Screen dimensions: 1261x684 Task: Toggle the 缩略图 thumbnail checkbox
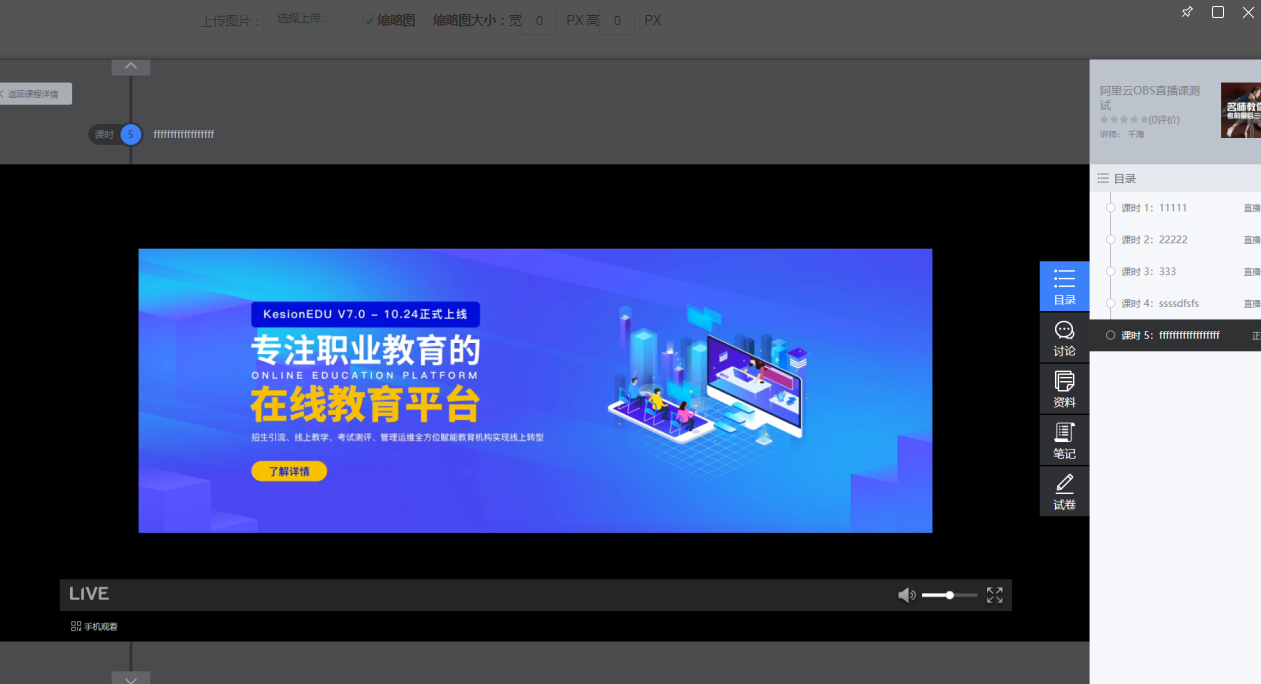point(369,20)
